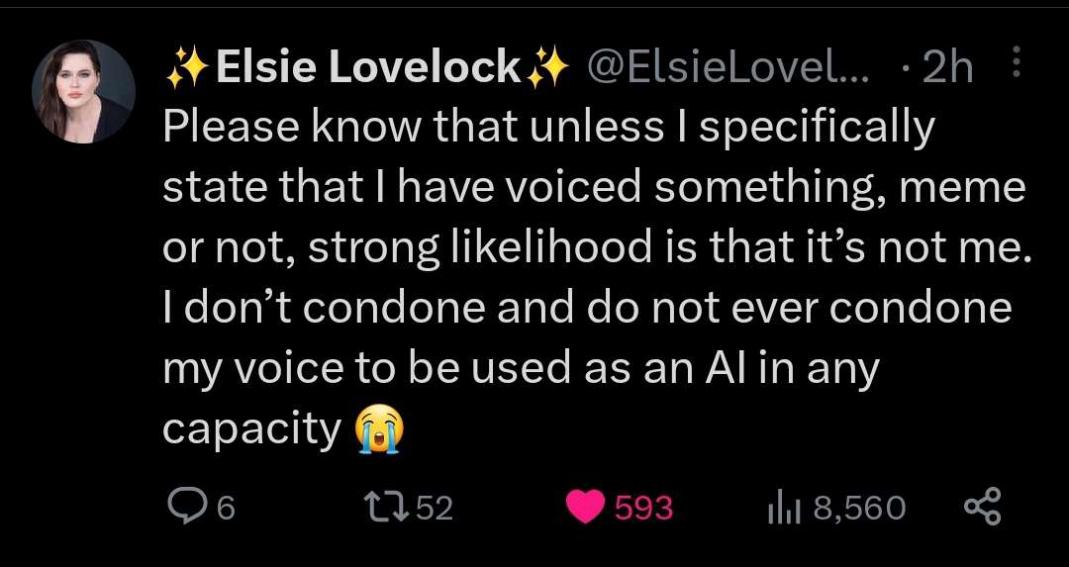
Task: Click the reply speech bubble icon
Action: tap(183, 507)
